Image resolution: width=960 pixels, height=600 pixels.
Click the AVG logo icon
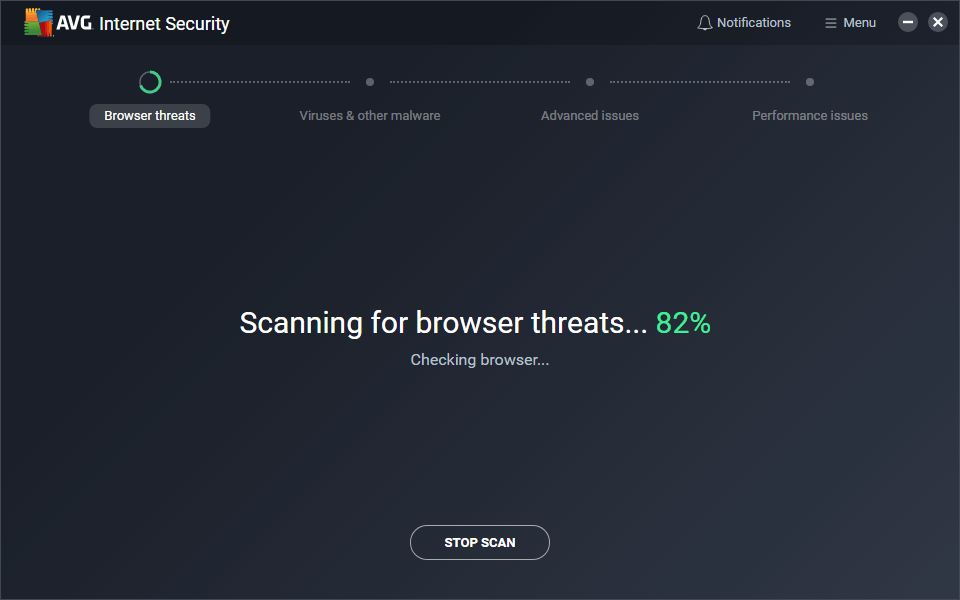40,22
